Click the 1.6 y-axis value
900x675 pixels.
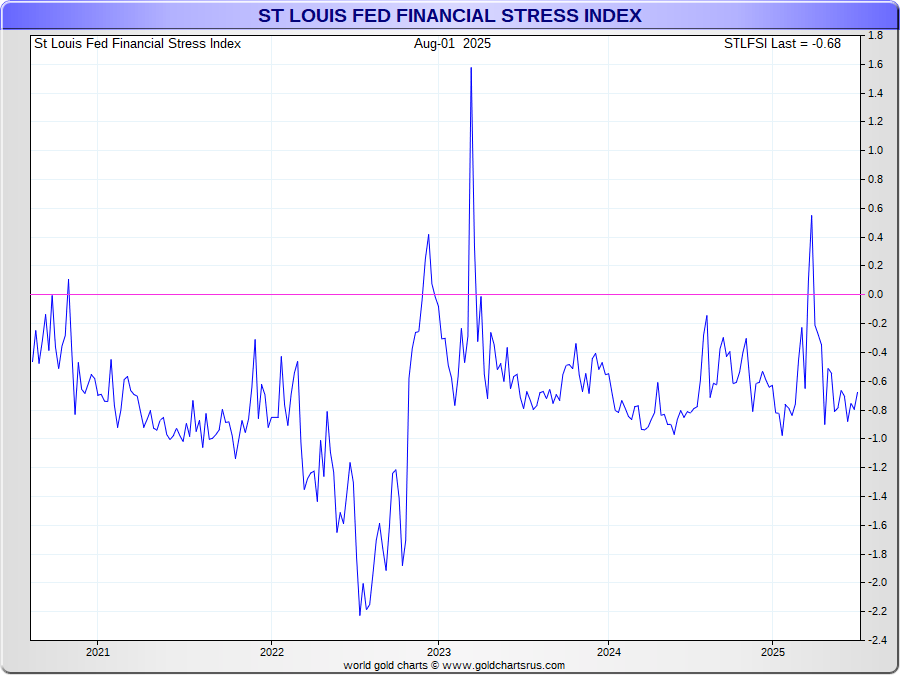pyautogui.click(x=876, y=64)
